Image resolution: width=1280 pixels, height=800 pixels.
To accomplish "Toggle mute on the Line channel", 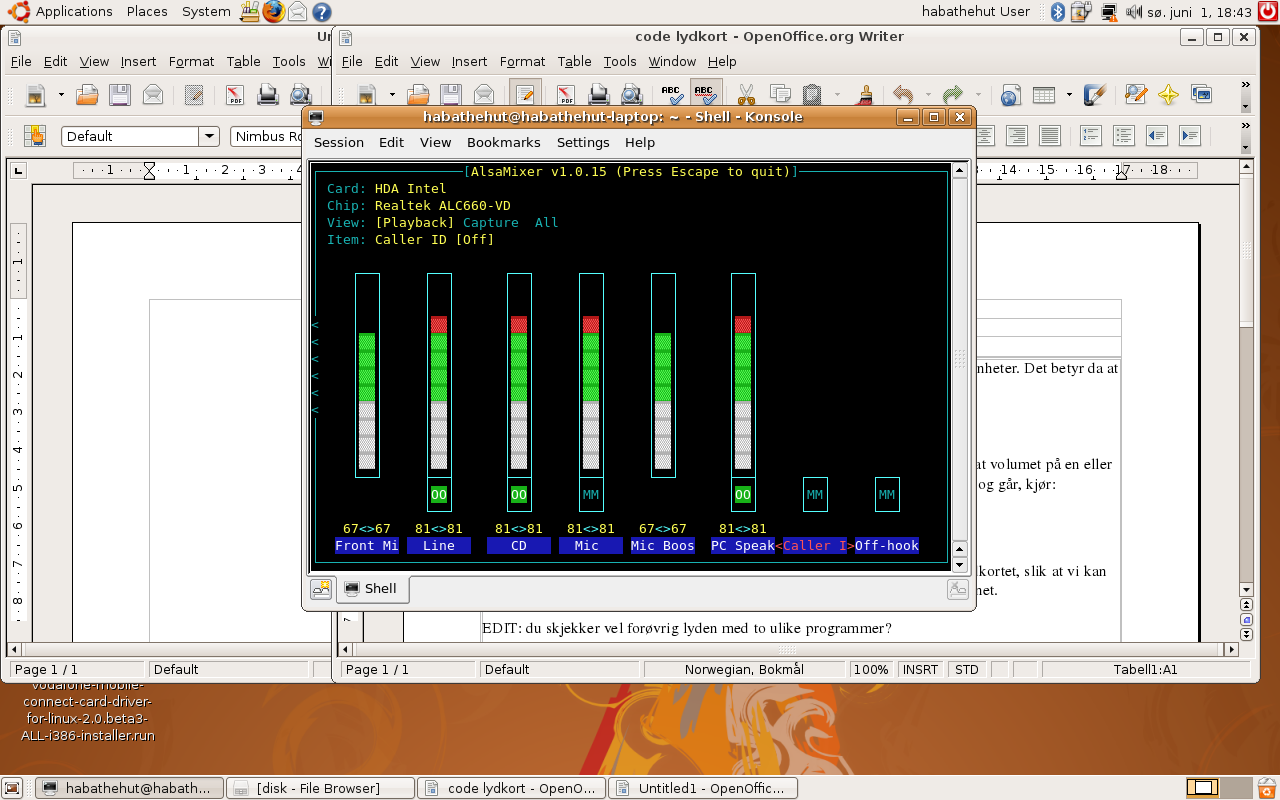I will [439, 494].
